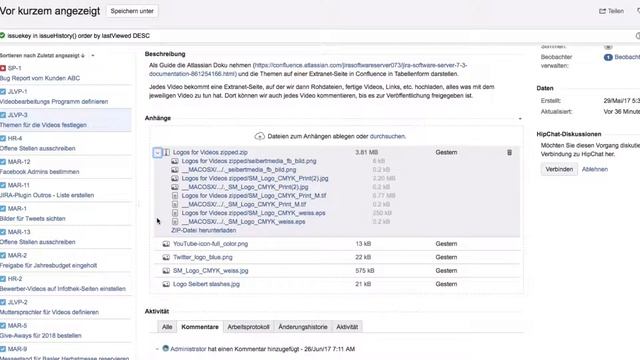Click image icon next to SM_Logo_CMYK_weiss.jpg
Viewport: 640px width, 360px height.
[166, 271]
